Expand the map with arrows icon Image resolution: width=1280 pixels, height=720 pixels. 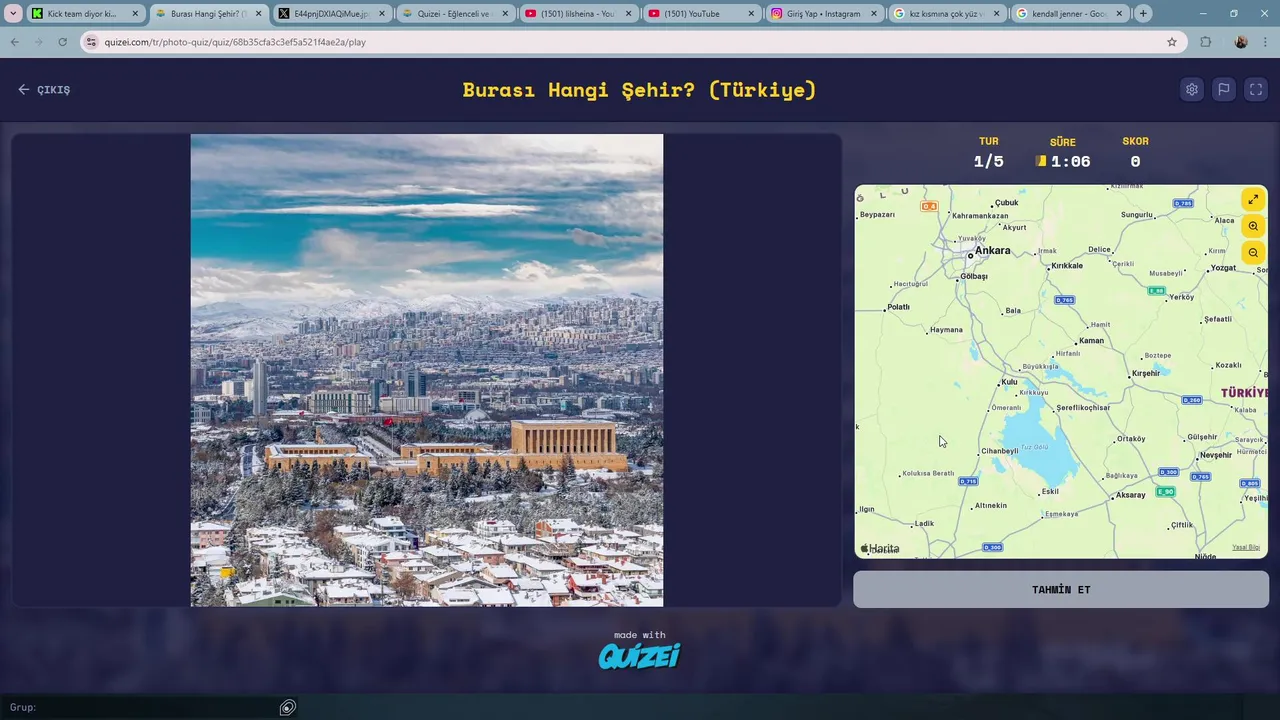pyautogui.click(x=1253, y=199)
